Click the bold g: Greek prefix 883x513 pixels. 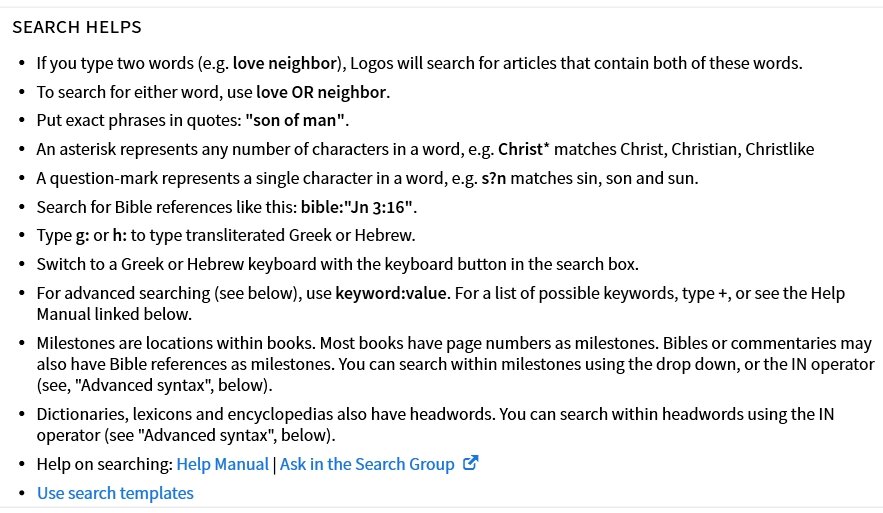click(x=83, y=235)
